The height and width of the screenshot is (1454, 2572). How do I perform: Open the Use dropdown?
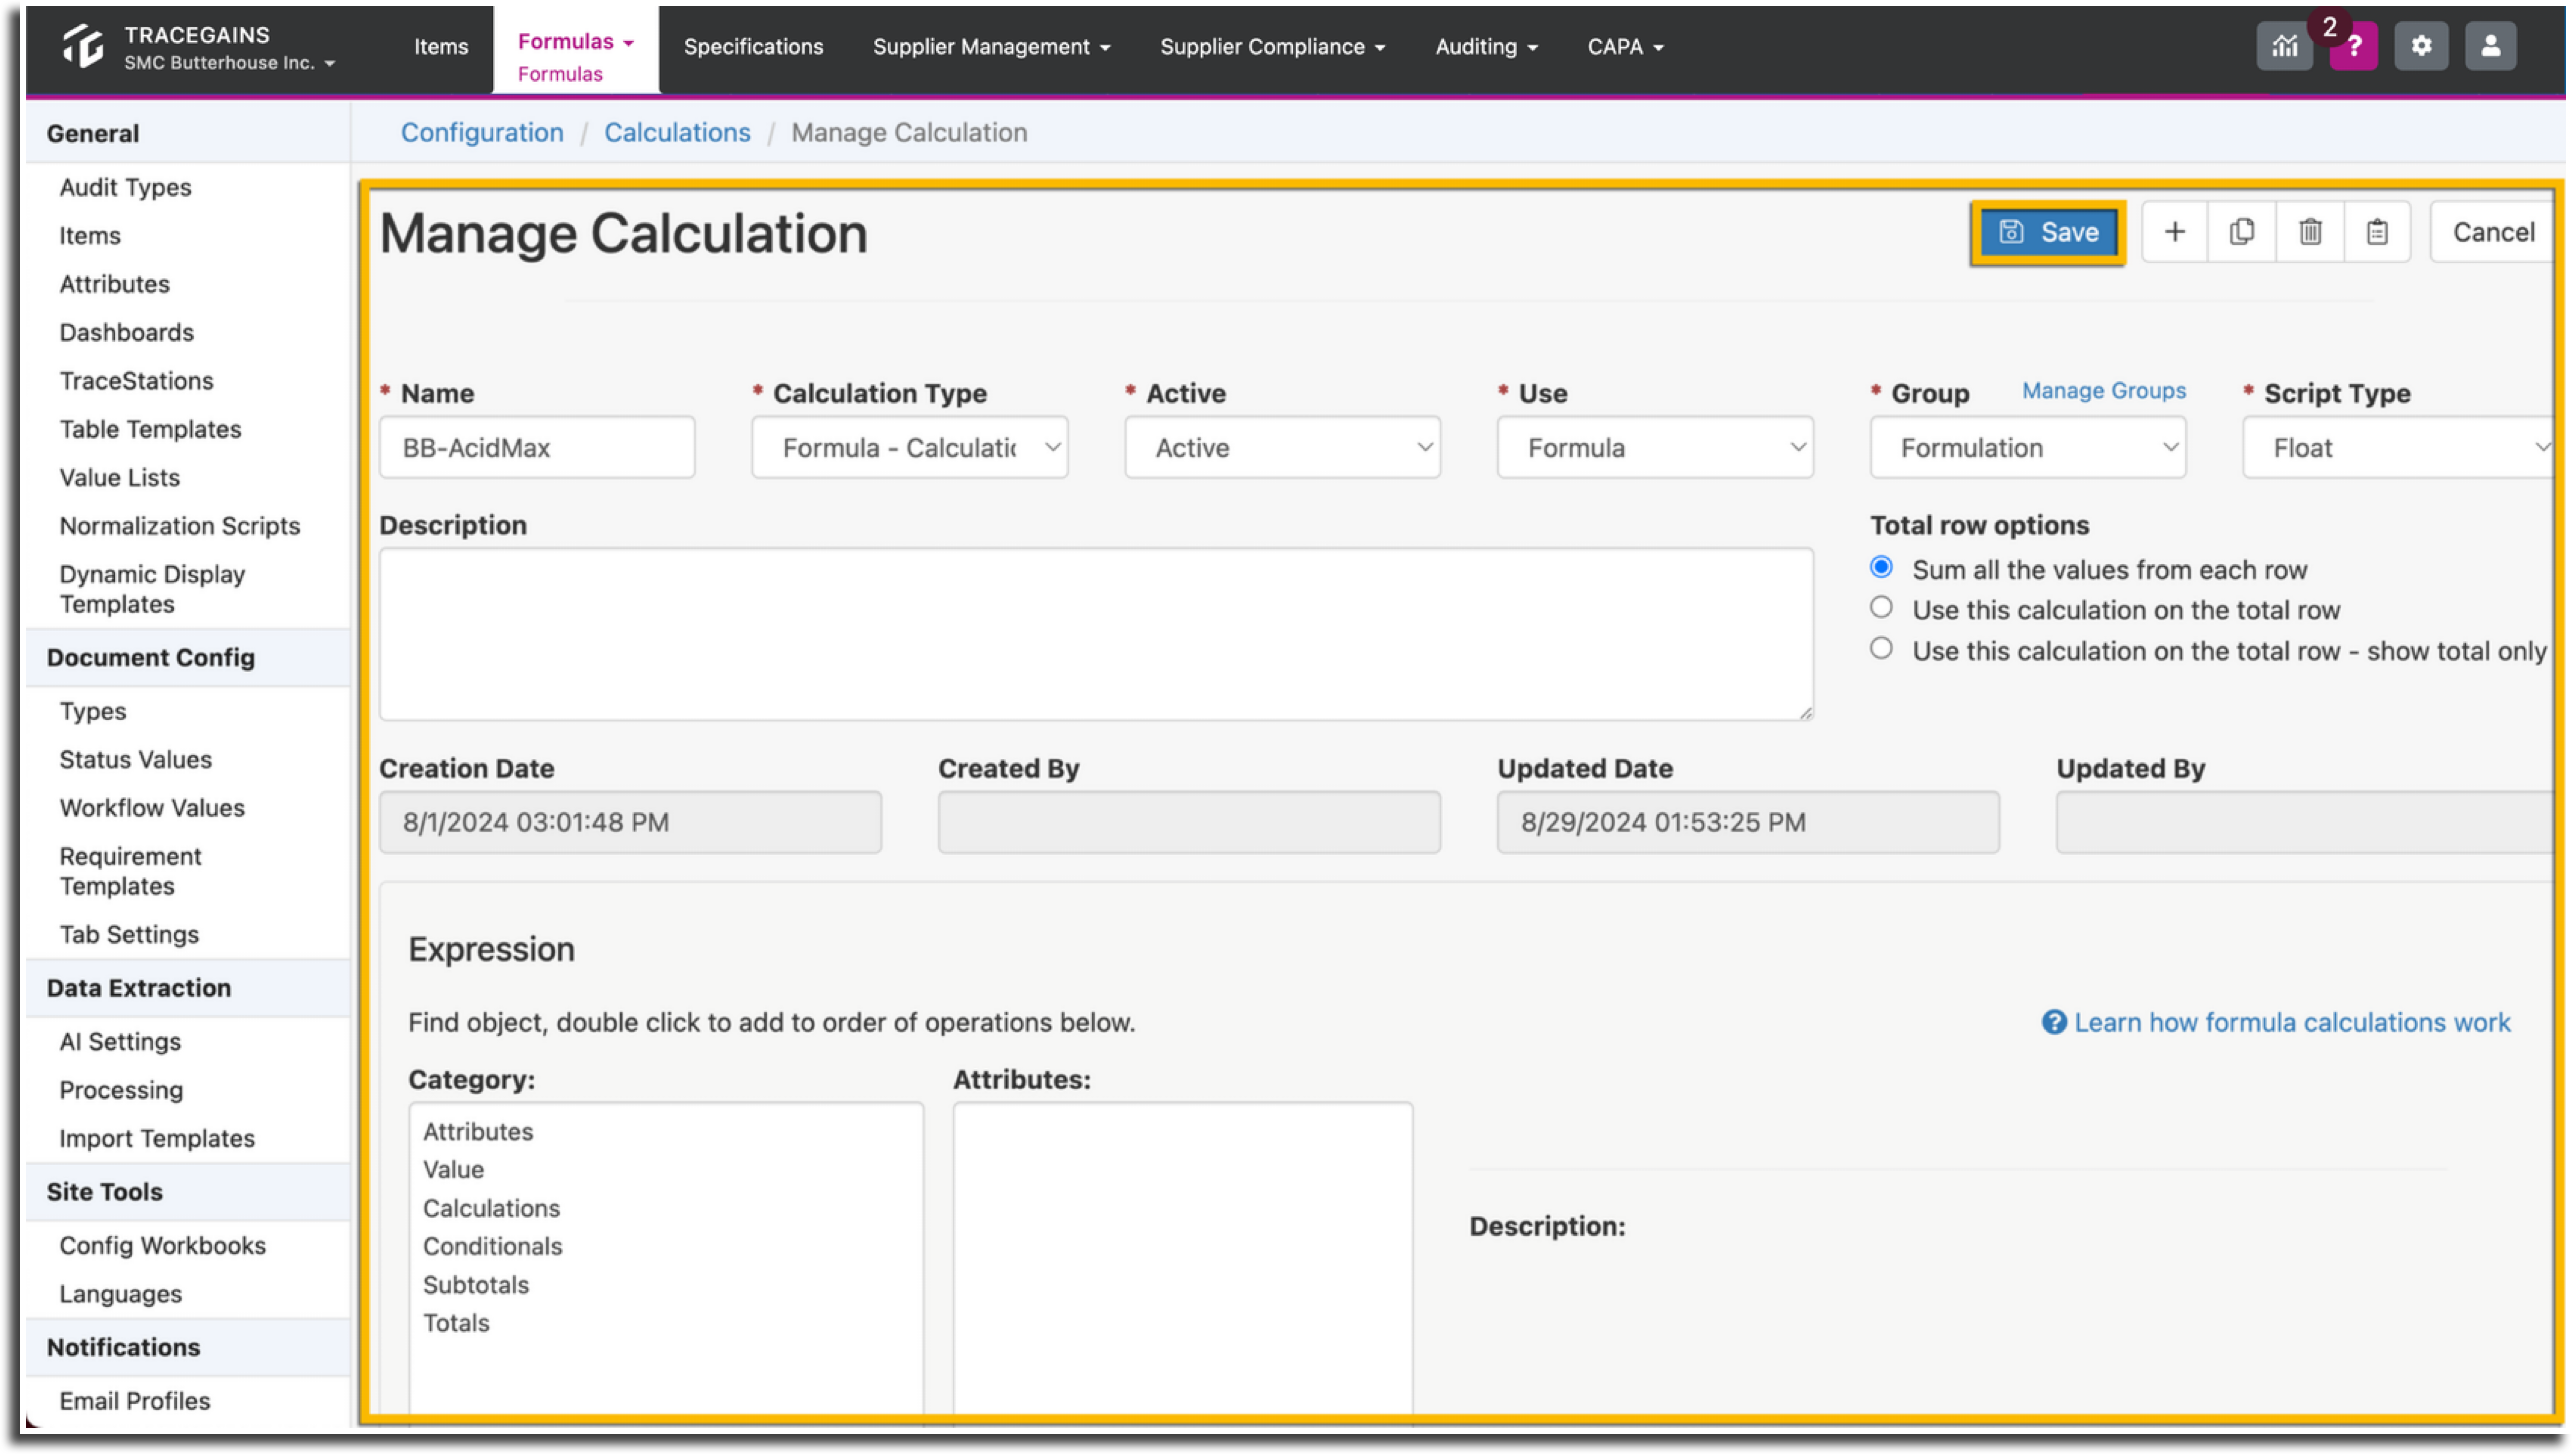click(x=1654, y=448)
